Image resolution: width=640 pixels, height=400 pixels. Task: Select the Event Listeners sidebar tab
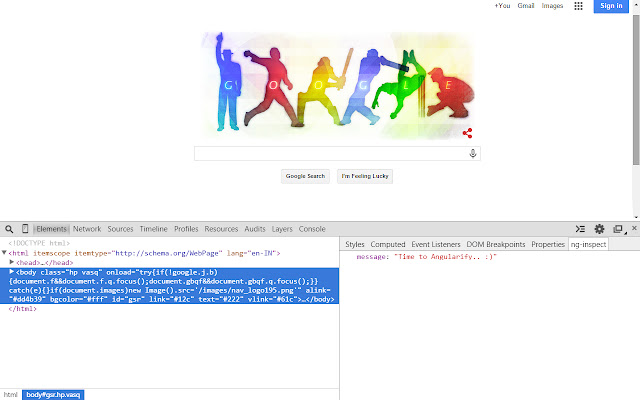point(434,244)
